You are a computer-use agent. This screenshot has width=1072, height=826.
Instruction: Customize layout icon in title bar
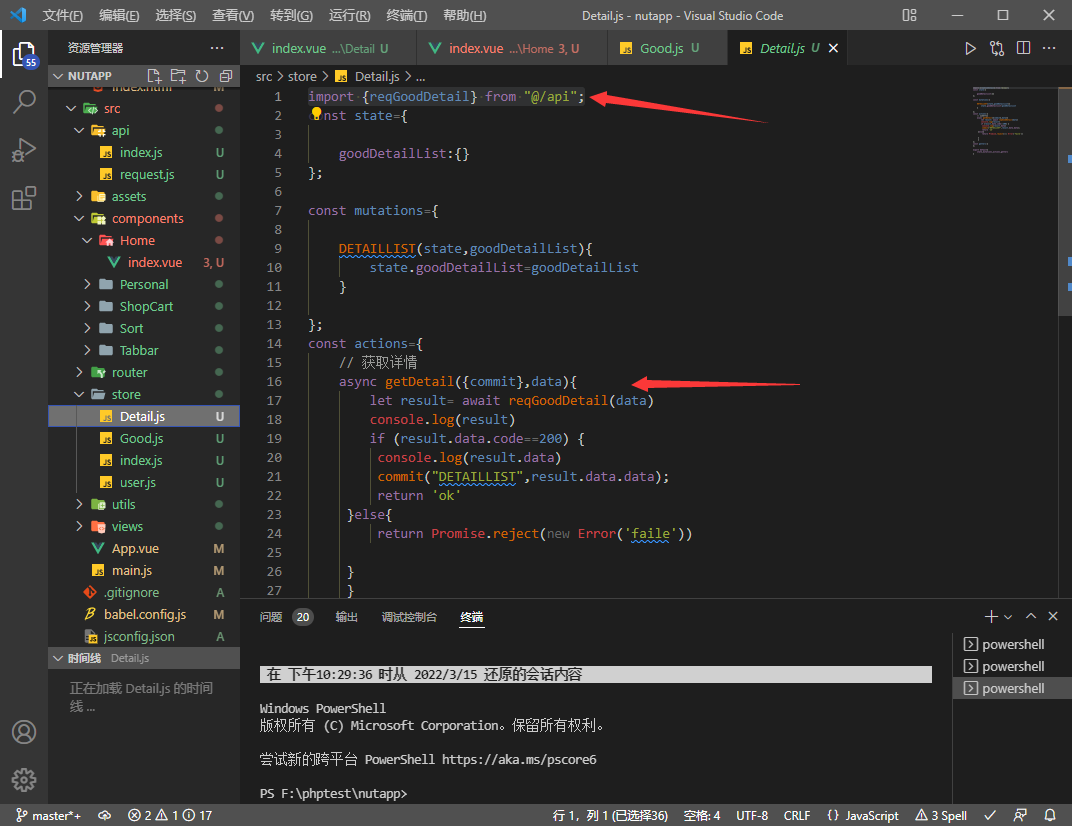pyautogui.click(x=909, y=15)
